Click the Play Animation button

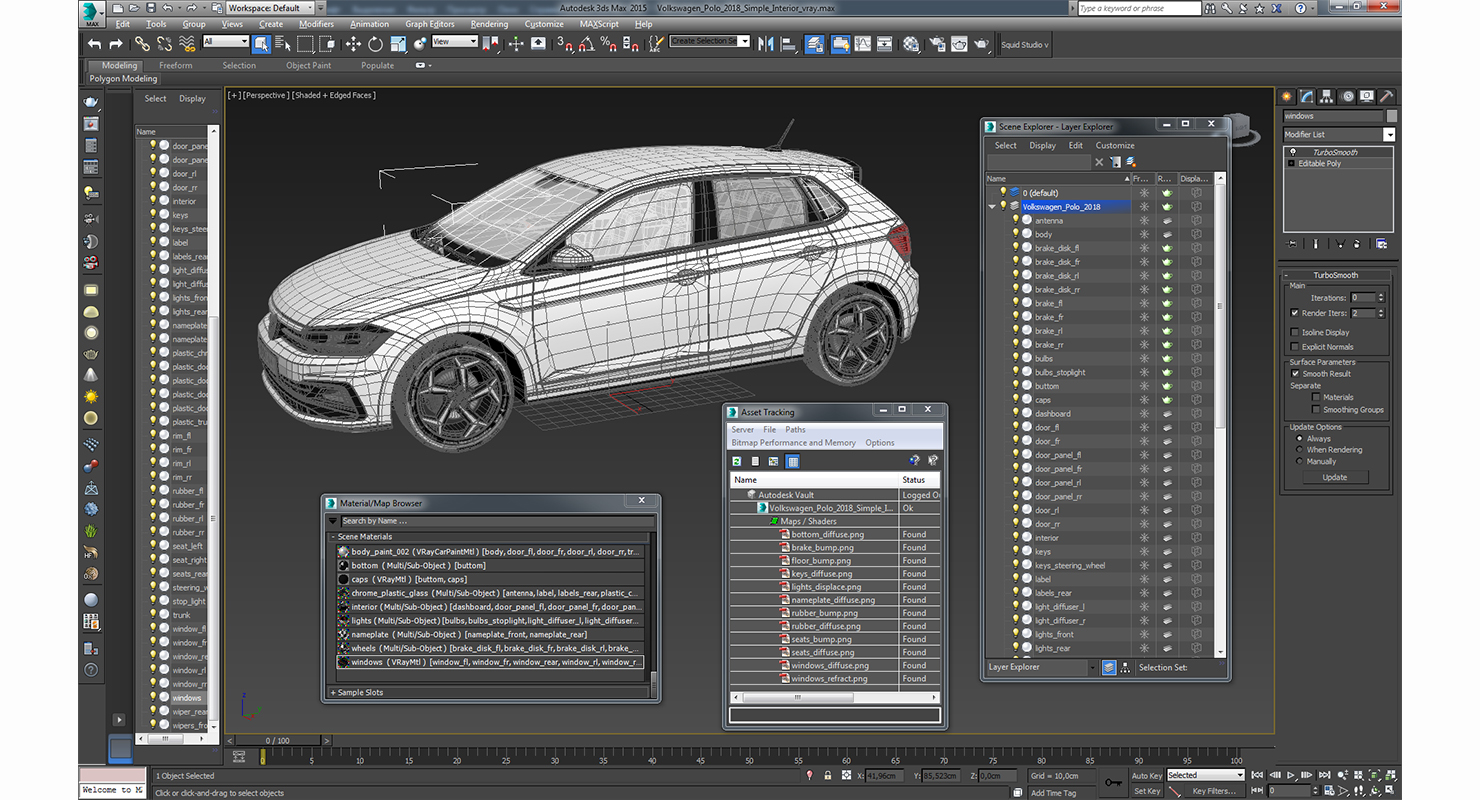(x=1291, y=775)
